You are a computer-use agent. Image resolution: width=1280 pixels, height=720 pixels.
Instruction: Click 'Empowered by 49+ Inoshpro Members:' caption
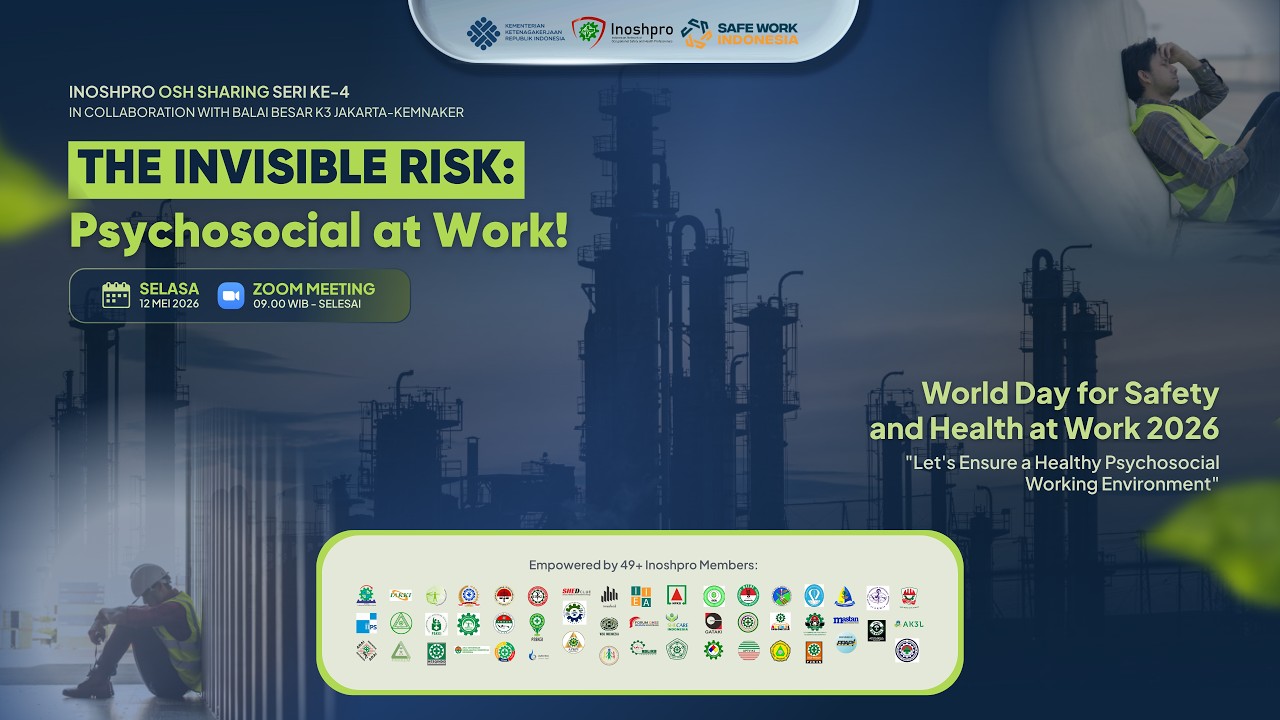pyautogui.click(x=643, y=565)
